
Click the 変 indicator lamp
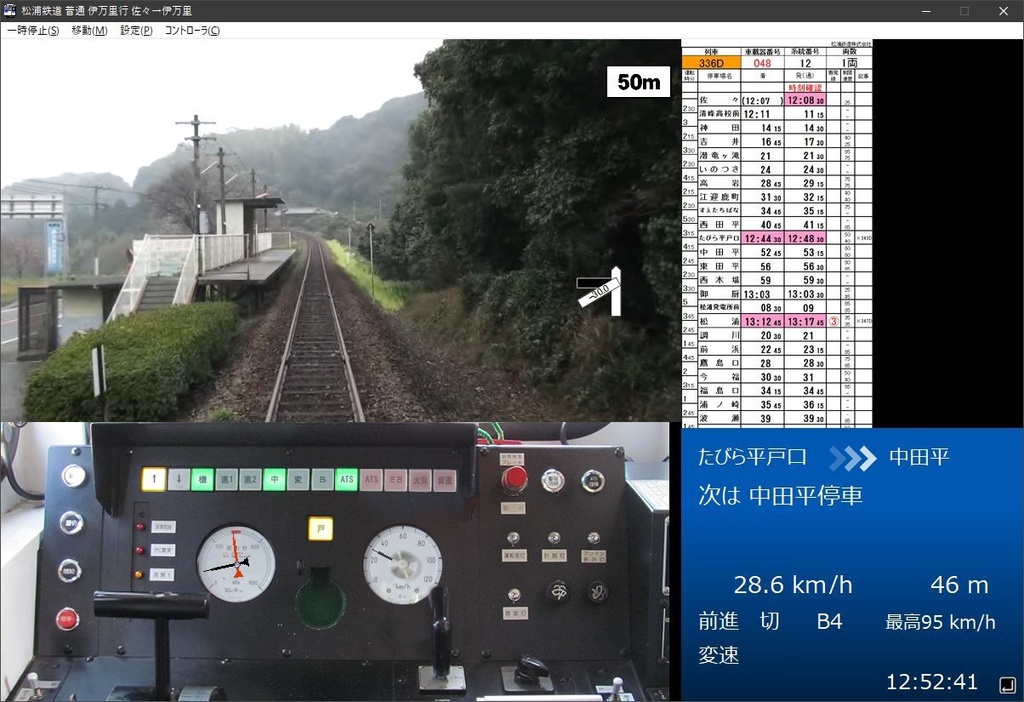coord(298,478)
